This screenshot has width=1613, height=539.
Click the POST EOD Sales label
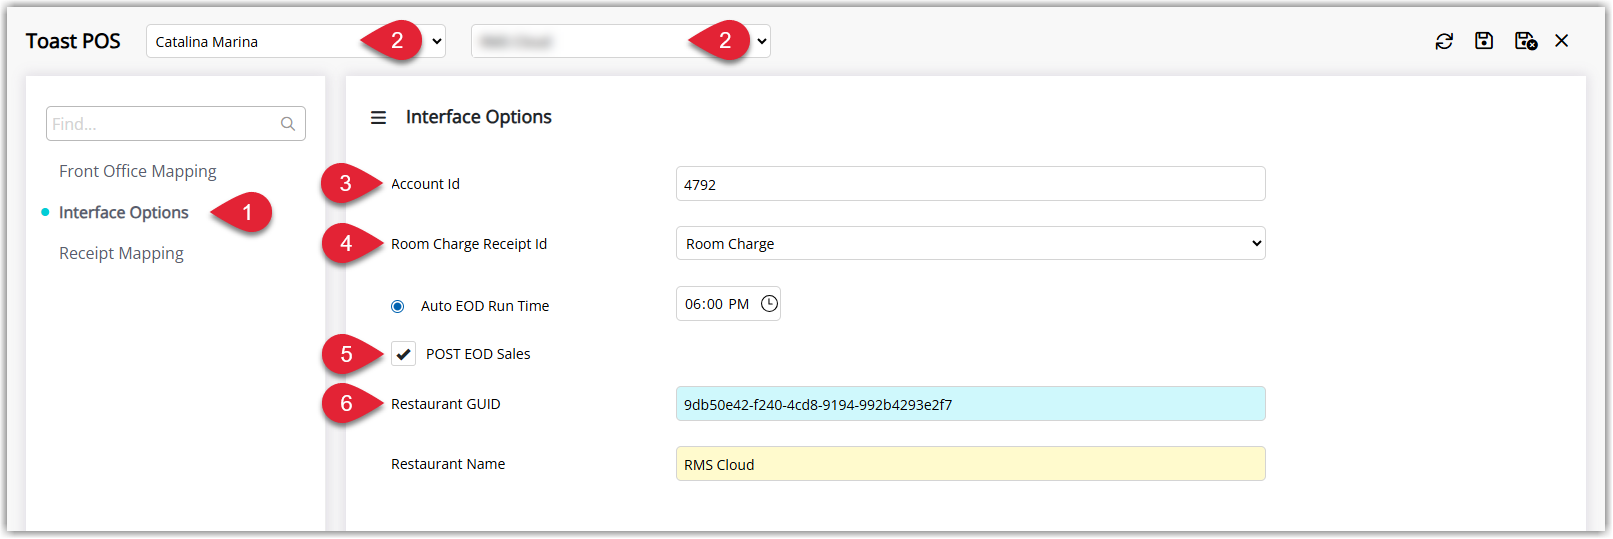click(478, 354)
